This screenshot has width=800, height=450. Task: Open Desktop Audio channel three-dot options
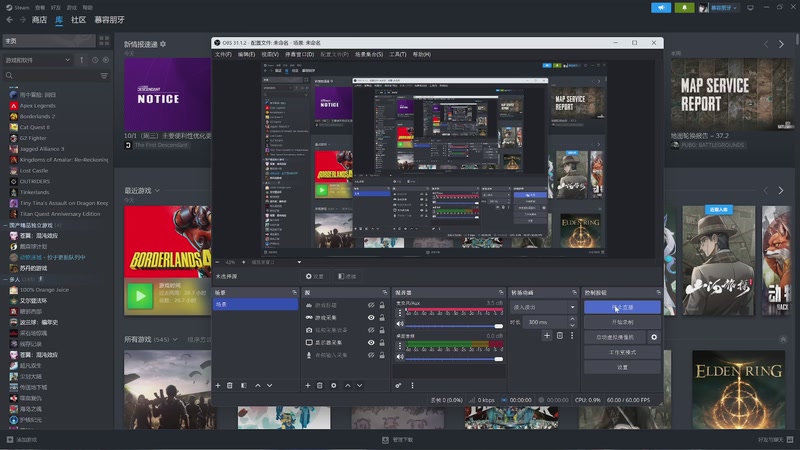point(399,345)
